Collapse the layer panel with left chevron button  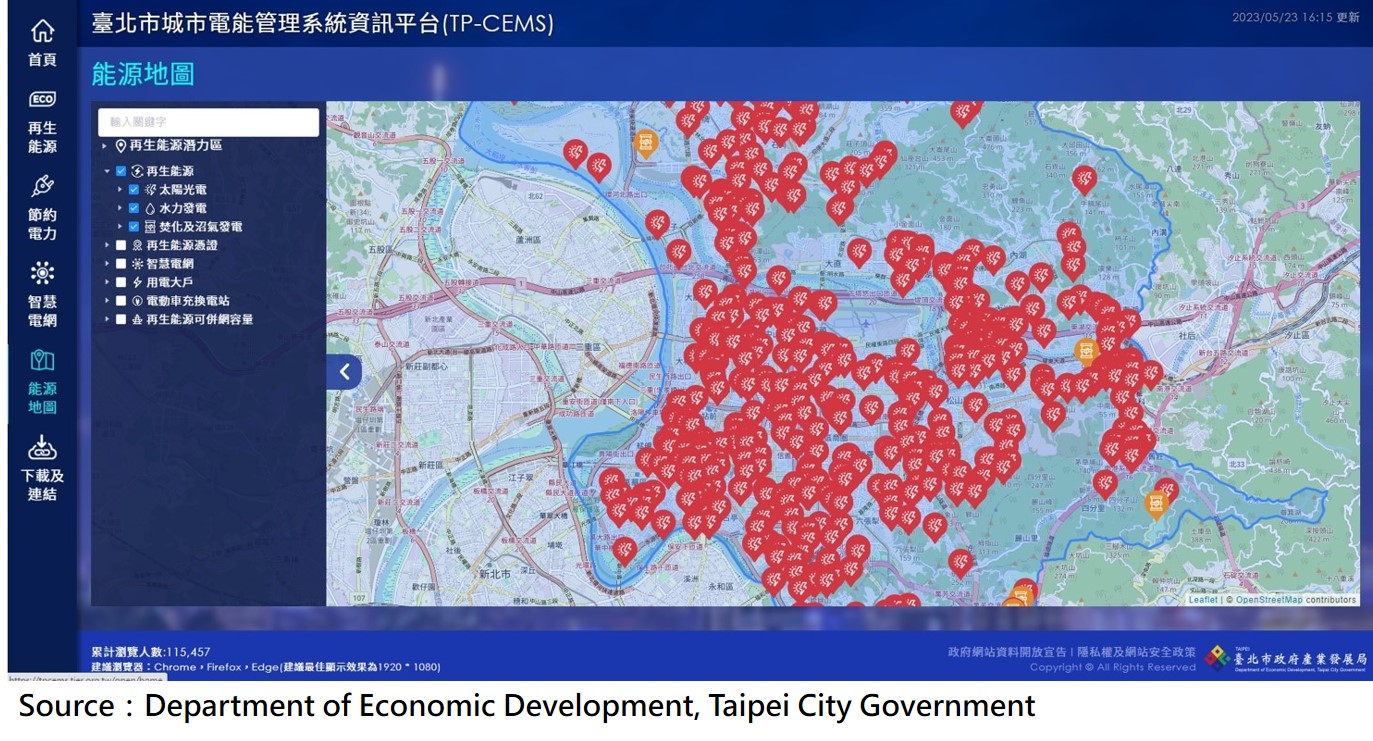pos(343,372)
